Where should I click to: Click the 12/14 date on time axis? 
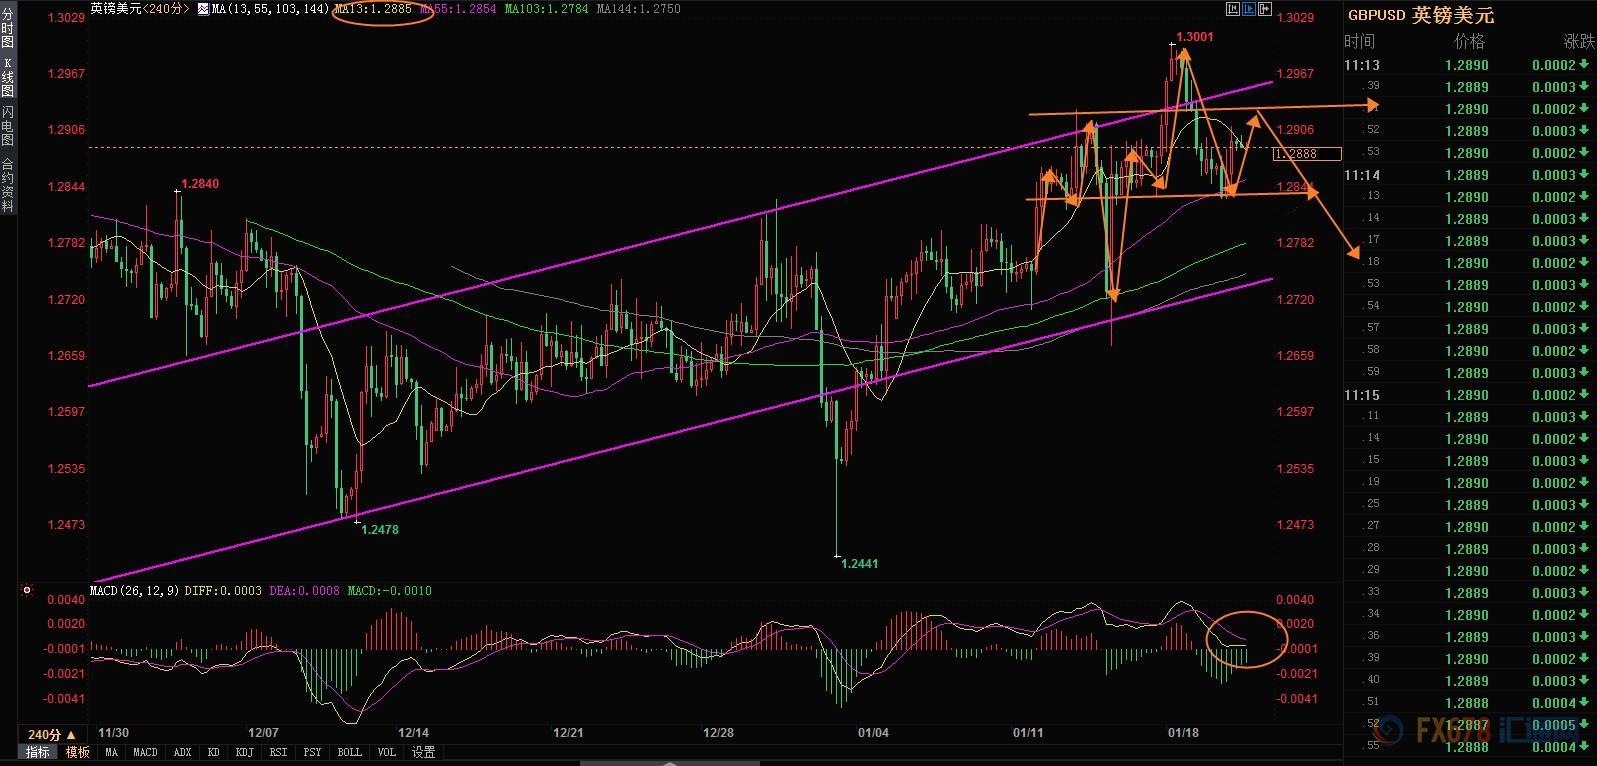pyautogui.click(x=413, y=733)
